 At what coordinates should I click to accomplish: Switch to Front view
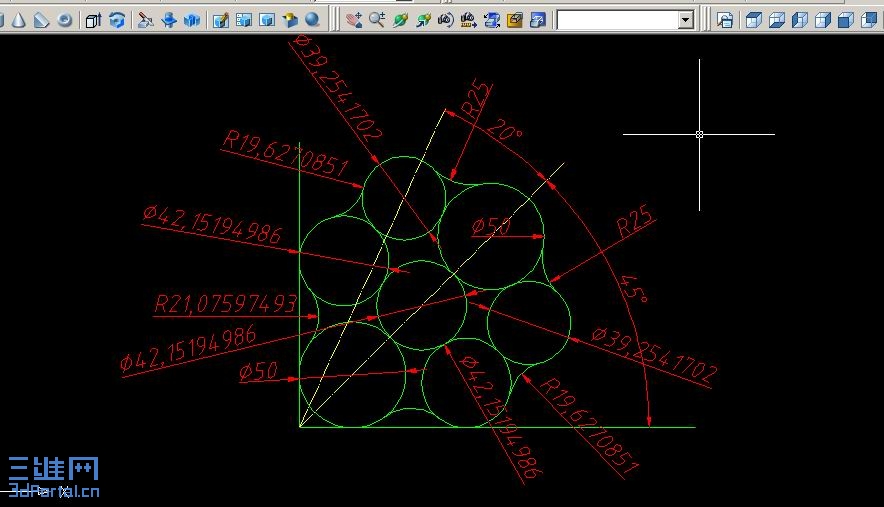pyautogui.click(x=846, y=20)
